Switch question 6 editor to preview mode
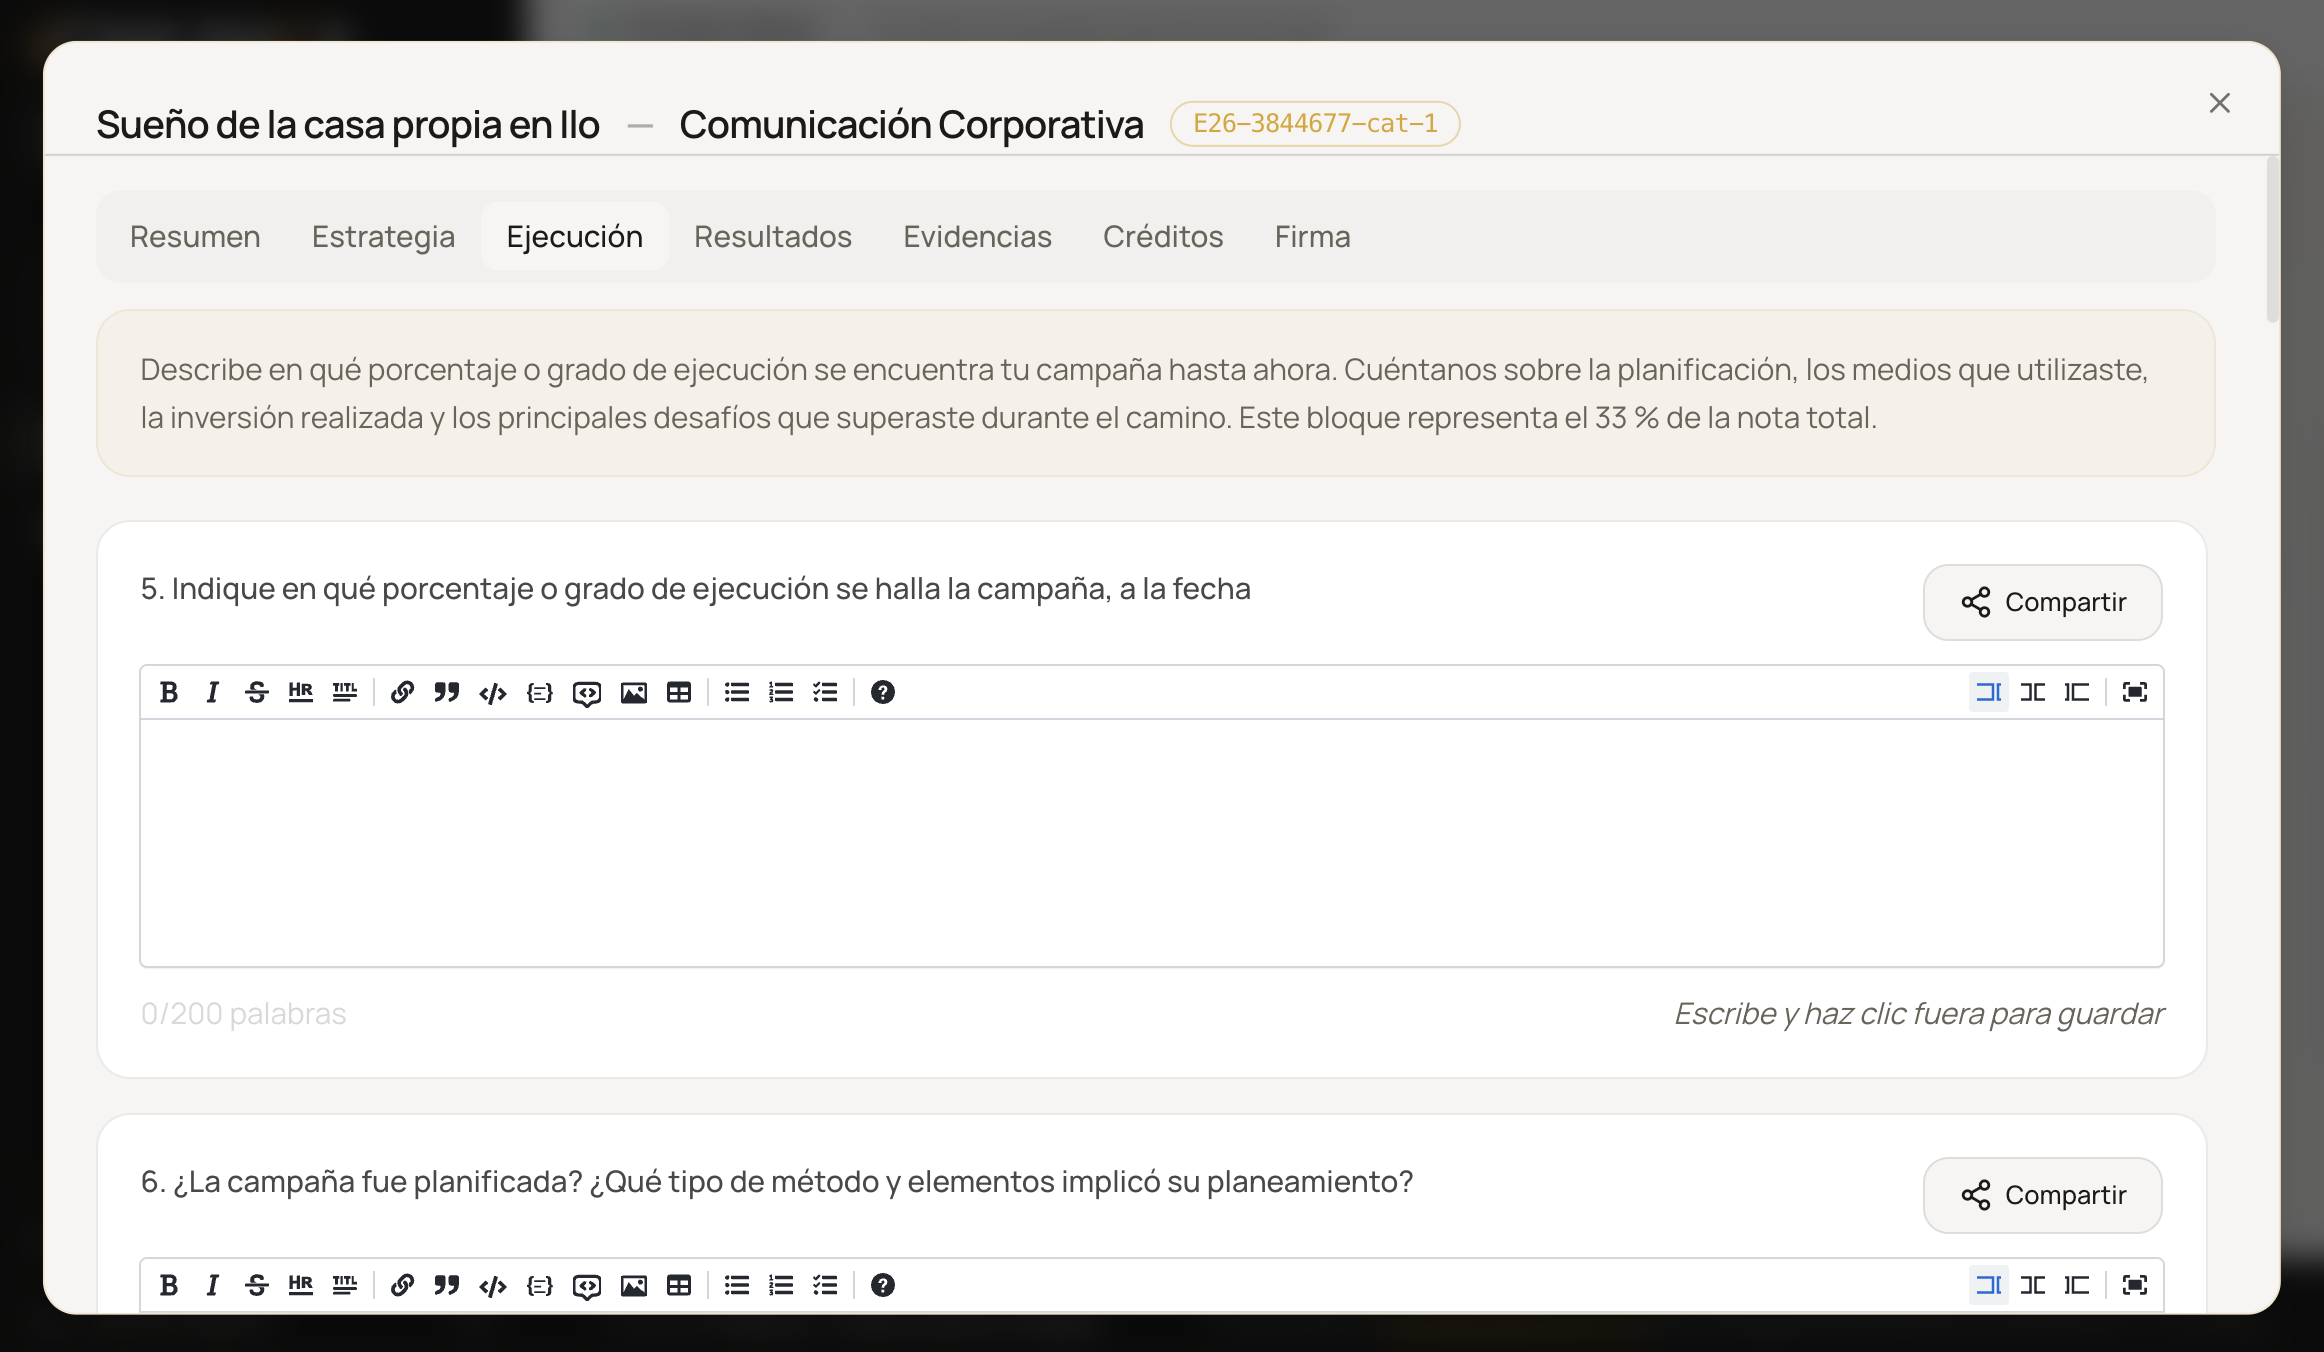The height and width of the screenshot is (1352, 2324). [x=2077, y=1285]
